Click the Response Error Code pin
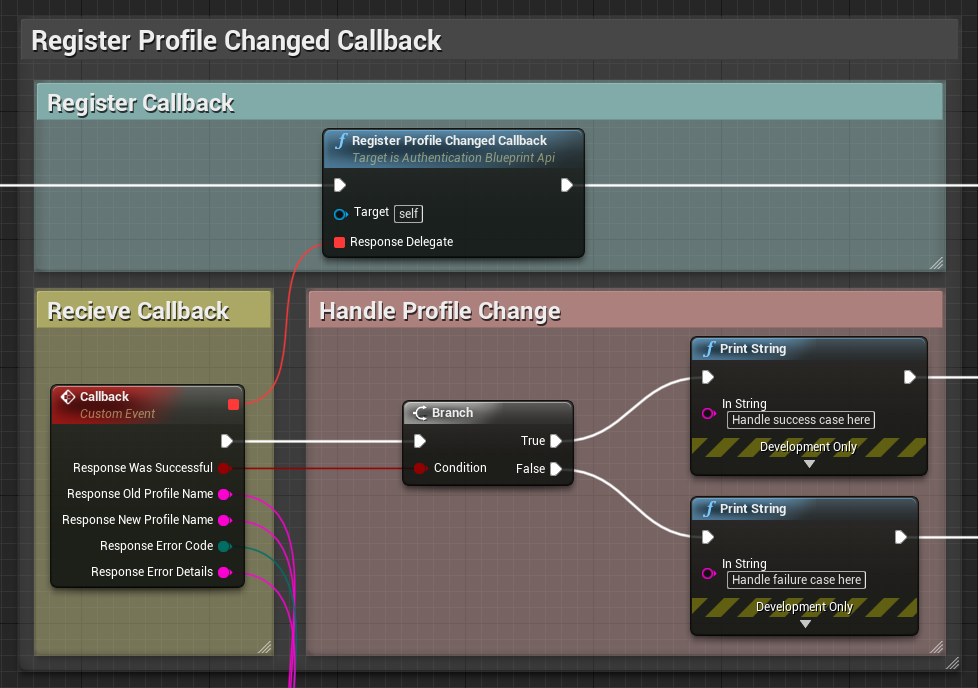Screen dimensions: 978x688 (x=225, y=546)
